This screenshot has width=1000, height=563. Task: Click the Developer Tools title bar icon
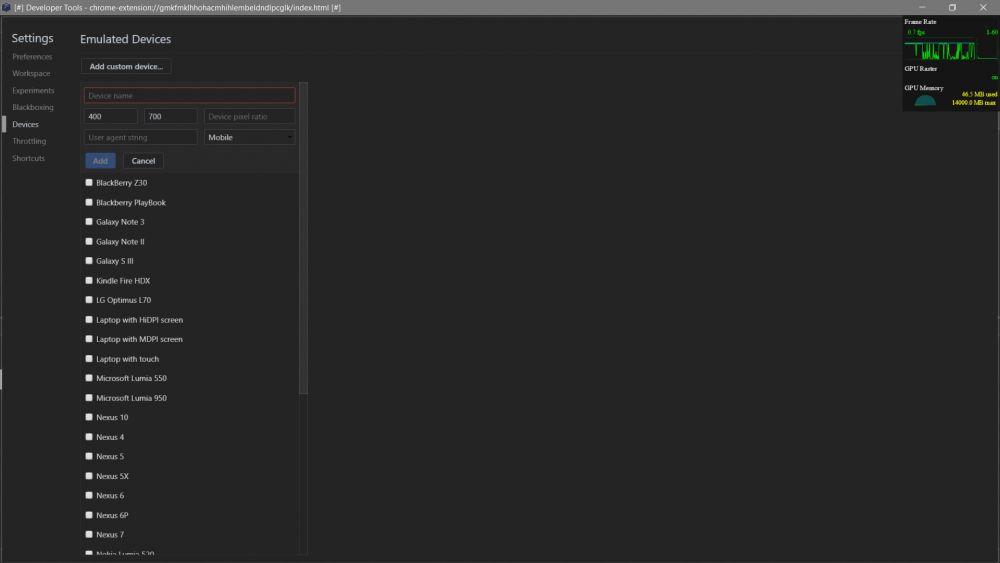6,8
